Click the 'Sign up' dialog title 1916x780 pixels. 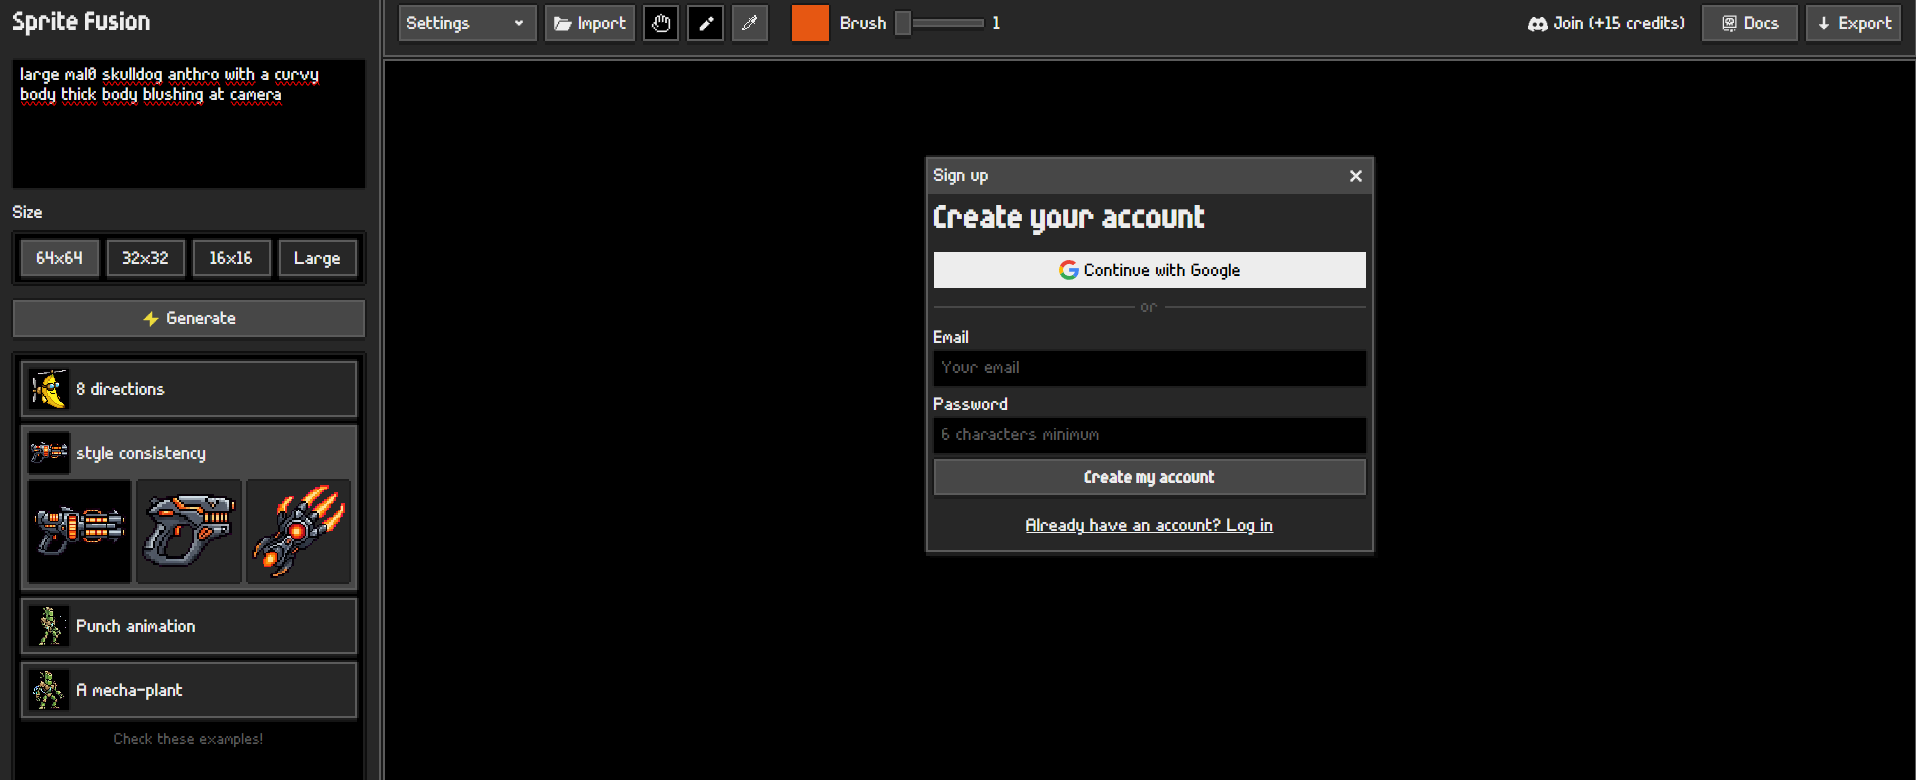pyautogui.click(x=960, y=176)
